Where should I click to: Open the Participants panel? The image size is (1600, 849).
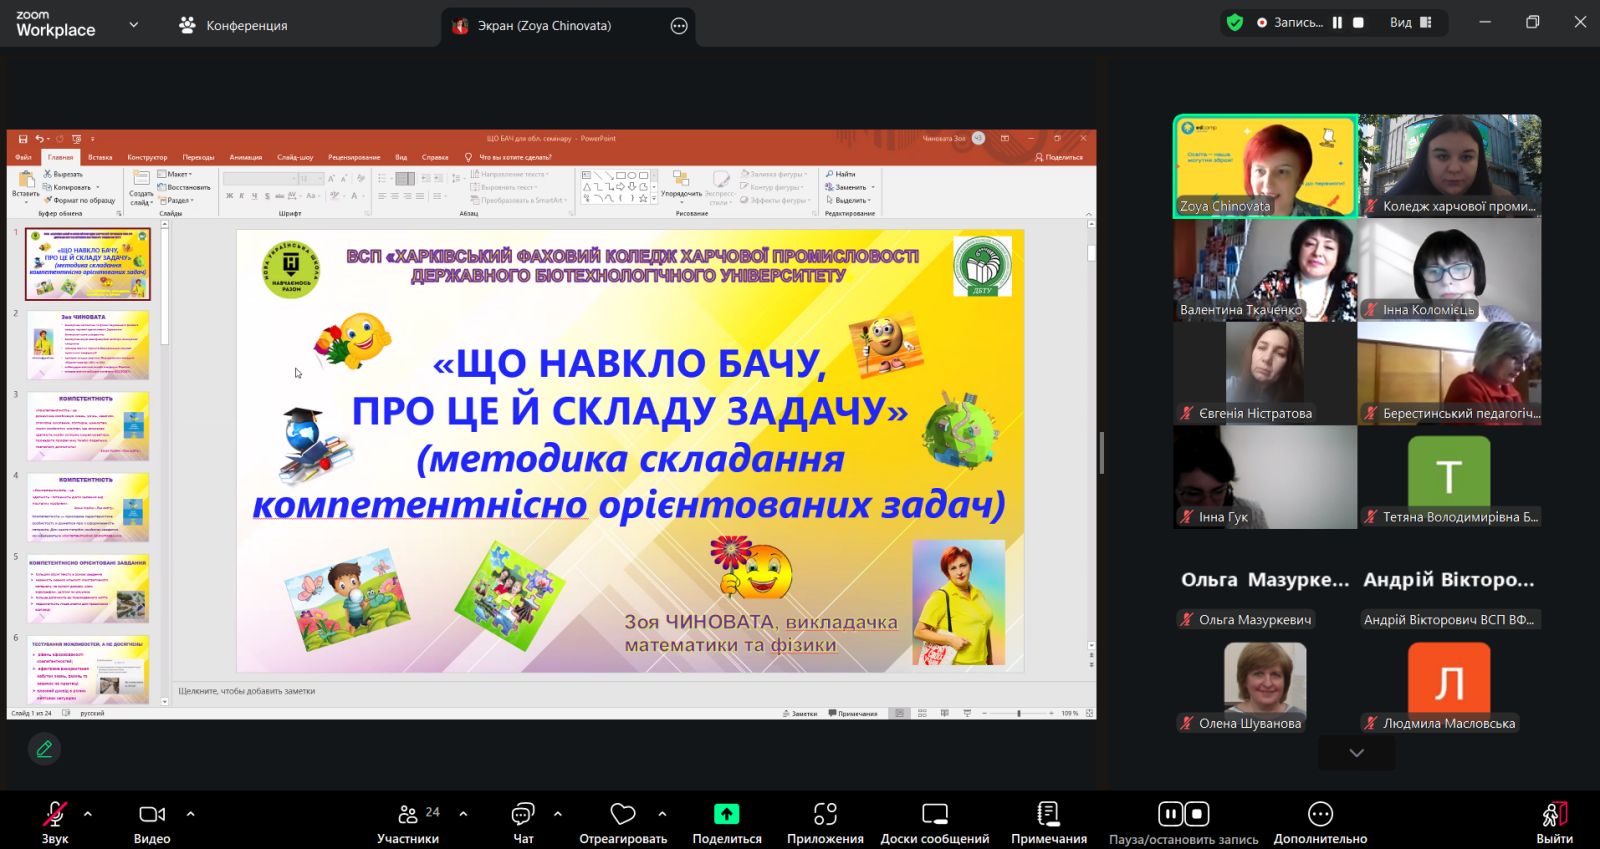point(408,823)
